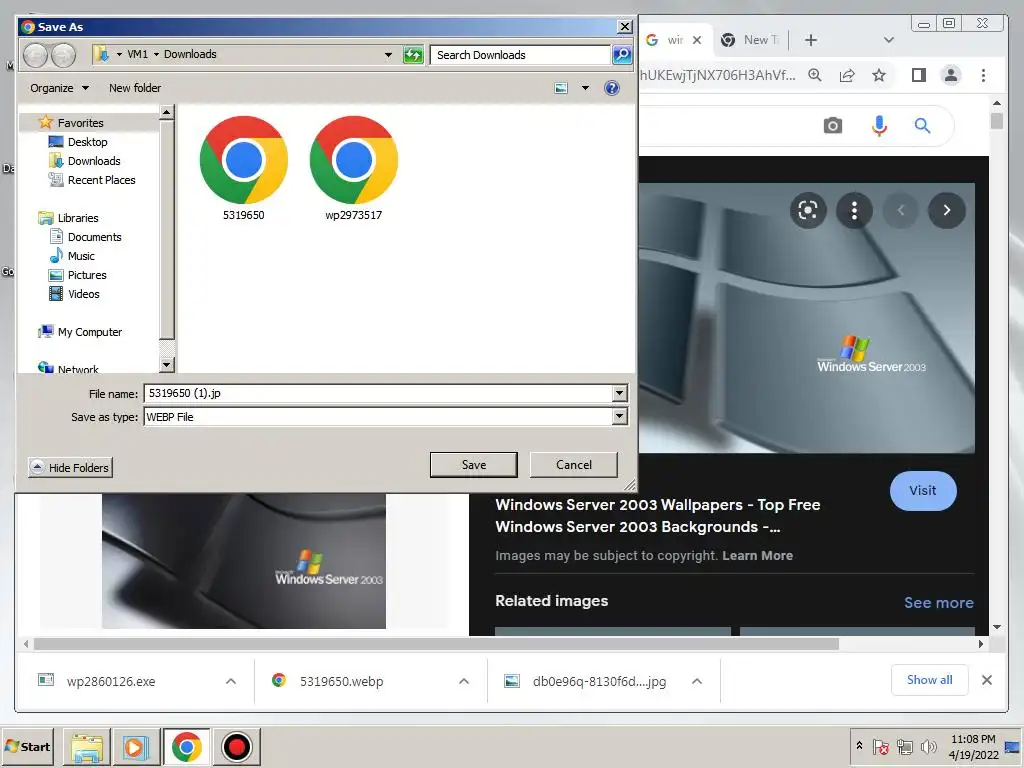Click Downloads in the address breadcrumb
The height and width of the screenshot is (768, 1024).
pos(190,54)
